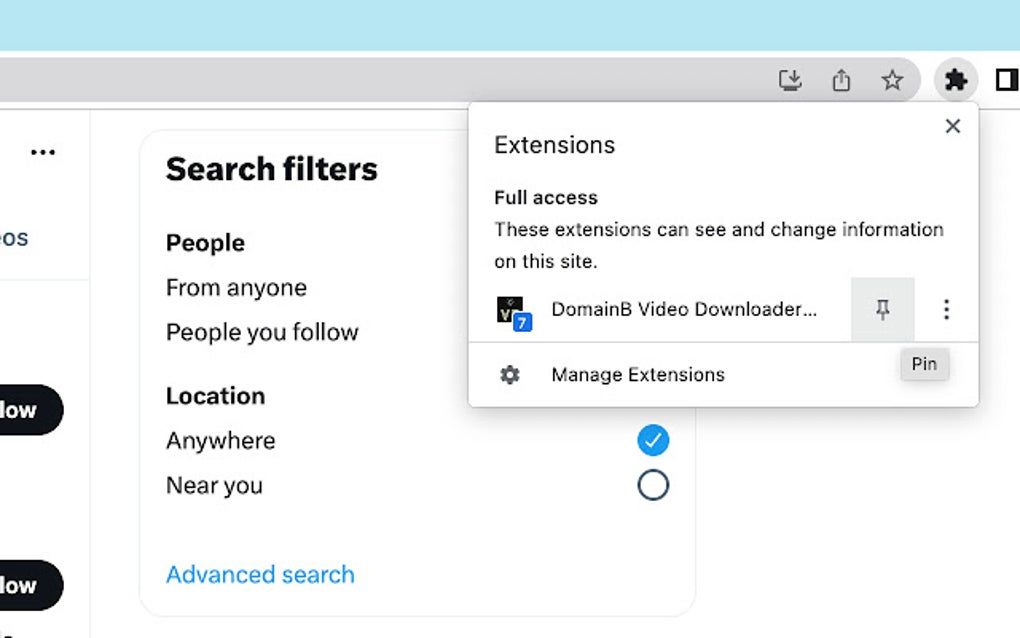The width and height of the screenshot is (1020, 638).
Task: Click DomainB Video Downloader extension name
Action: pos(684,310)
